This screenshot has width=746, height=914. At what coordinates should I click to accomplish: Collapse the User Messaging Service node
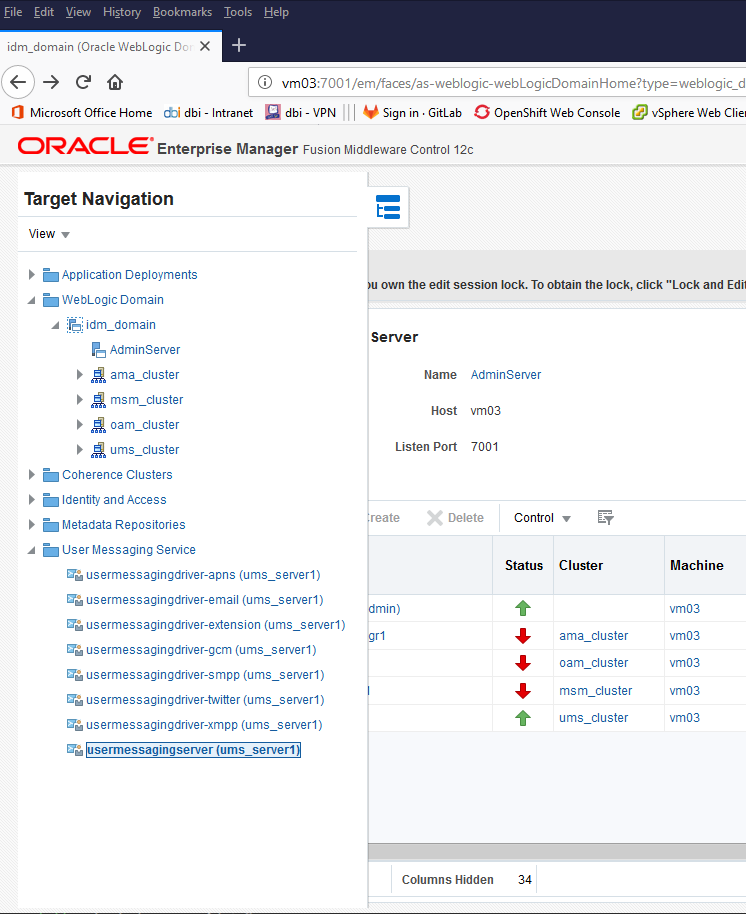[31, 550]
